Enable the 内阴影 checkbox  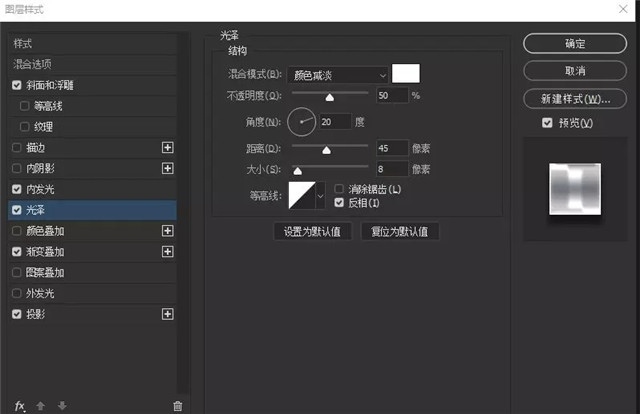click(17, 168)
